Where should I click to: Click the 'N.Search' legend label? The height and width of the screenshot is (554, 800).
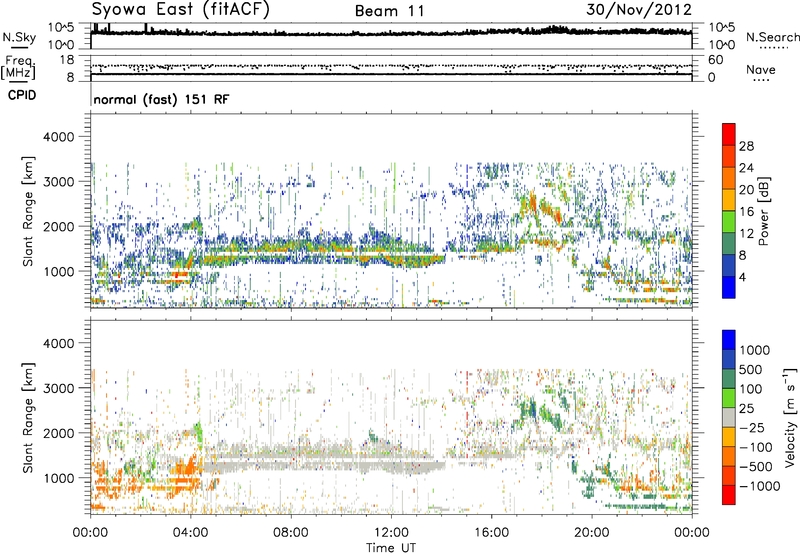pyautogui.click(x=772, y=37)
